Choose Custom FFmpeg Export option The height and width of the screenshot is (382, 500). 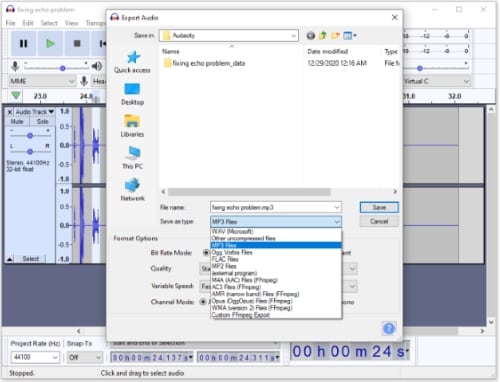tap(276, 315)
